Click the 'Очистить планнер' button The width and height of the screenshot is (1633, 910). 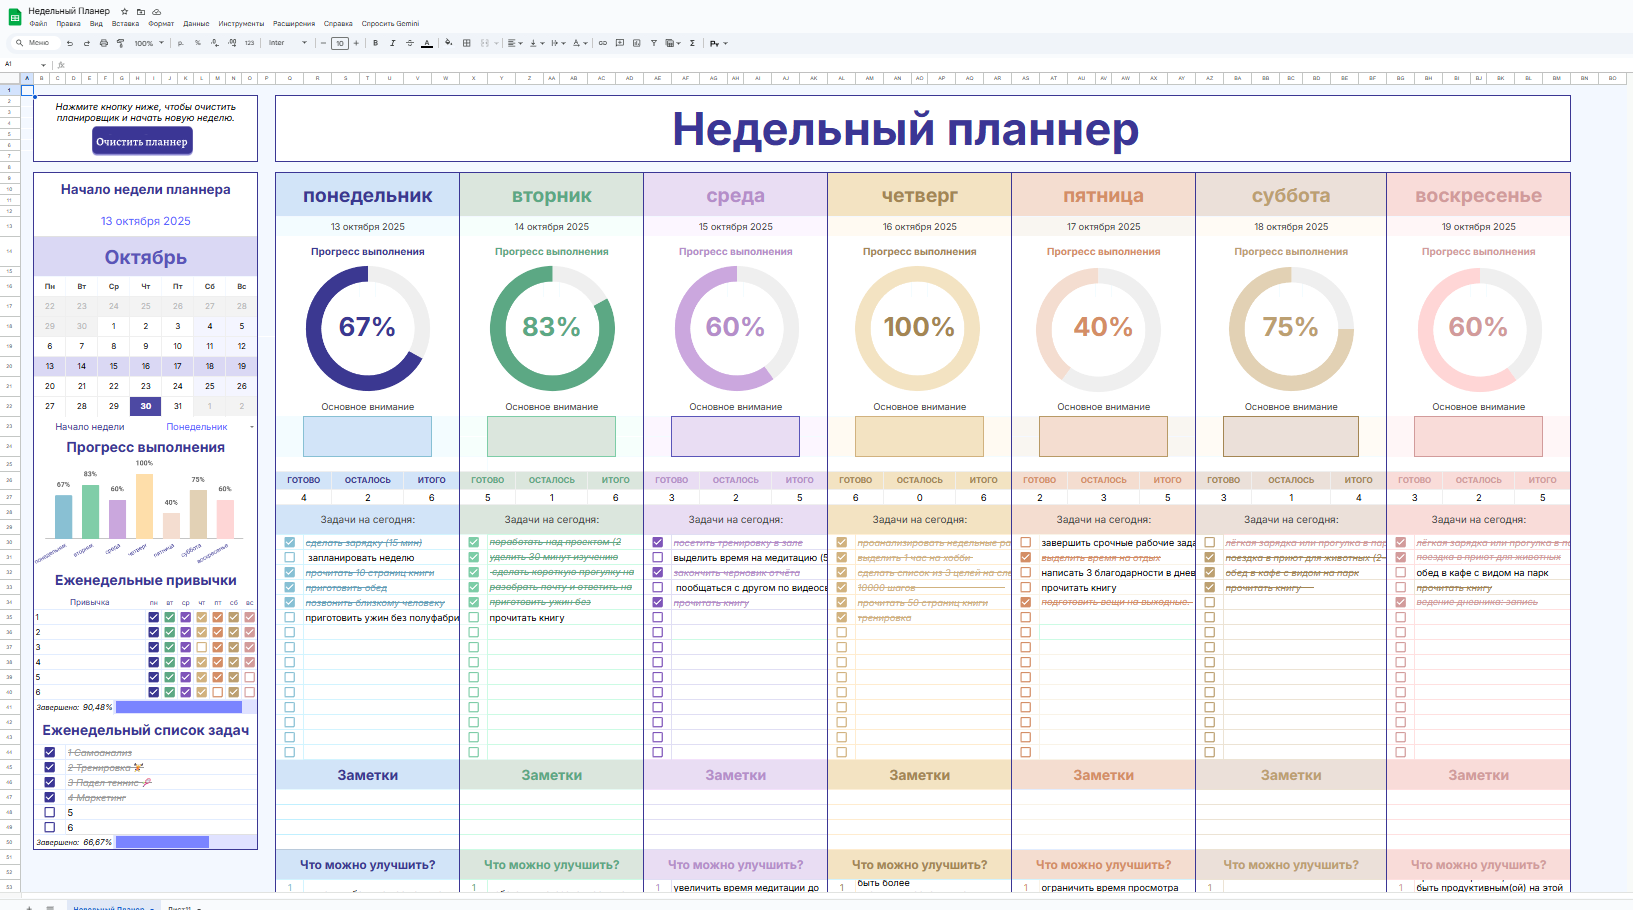[142, 142]
